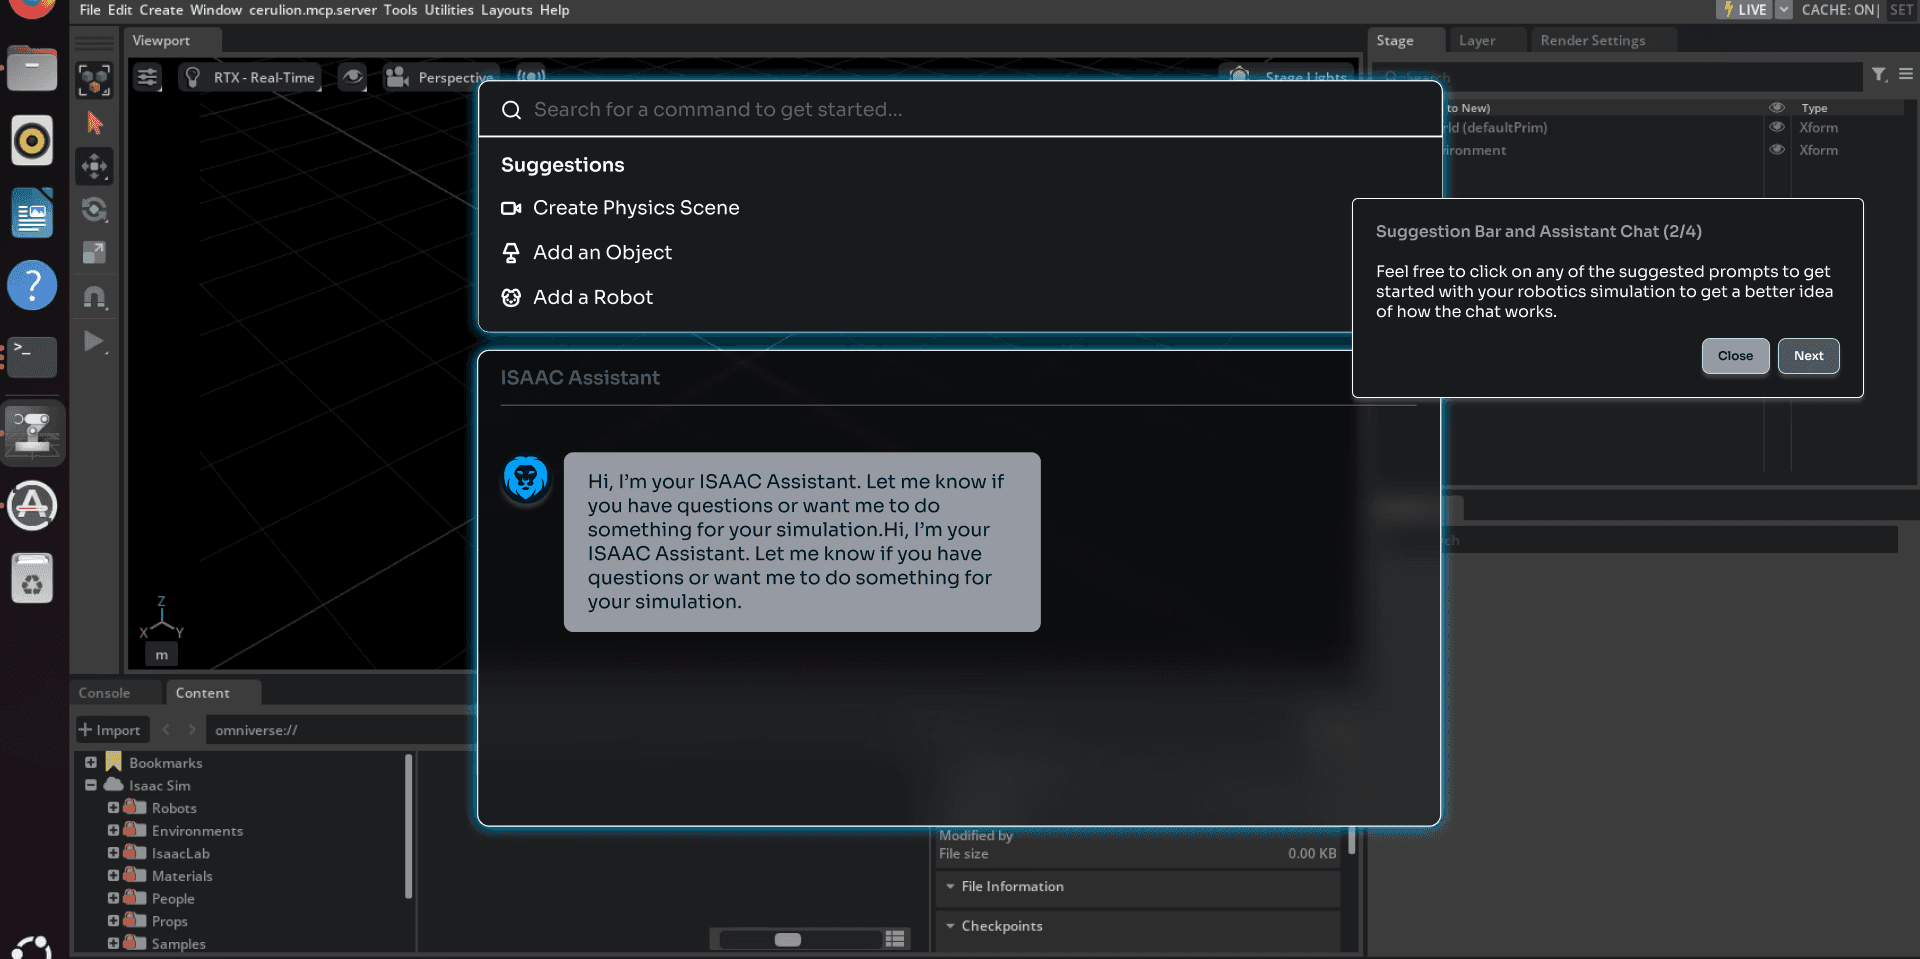Image resolution: width=1920 pixels, height=959 pixels.
Task: Open the cerulion.mcp.server menu
Action: (x=313, y=10)
